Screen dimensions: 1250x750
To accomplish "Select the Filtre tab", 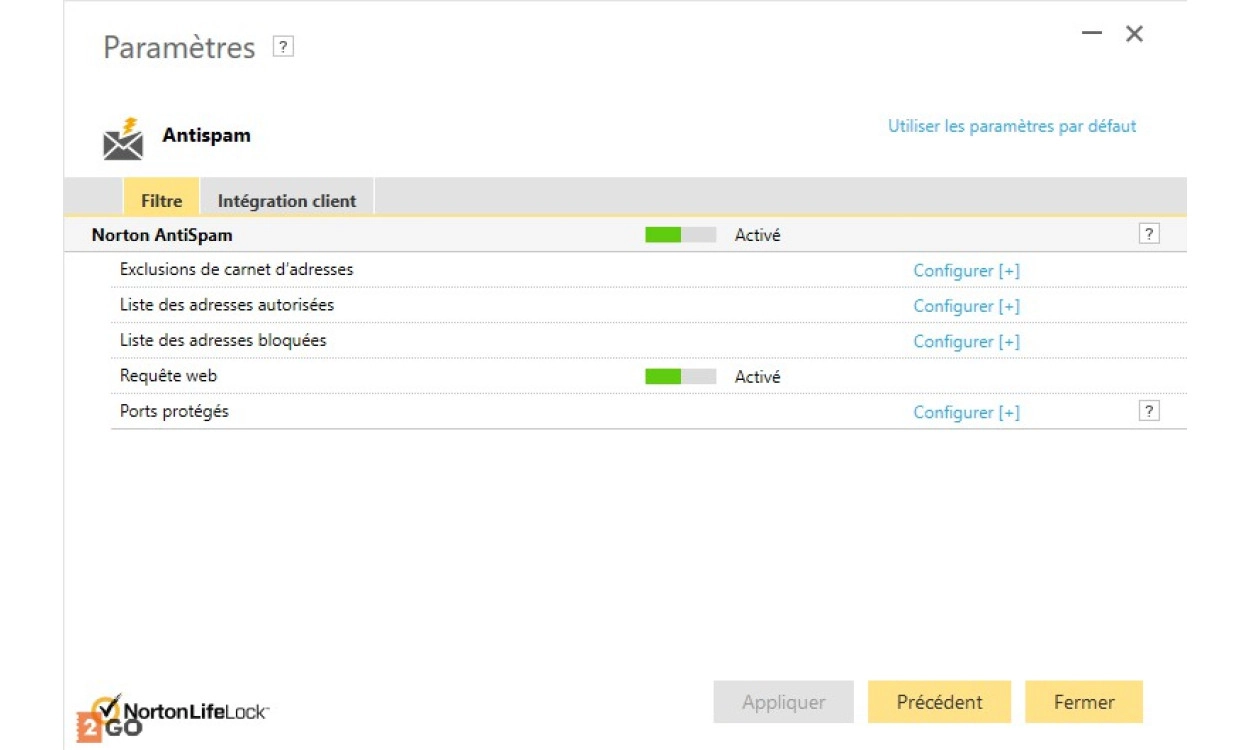I will click(x=161, y=200).
